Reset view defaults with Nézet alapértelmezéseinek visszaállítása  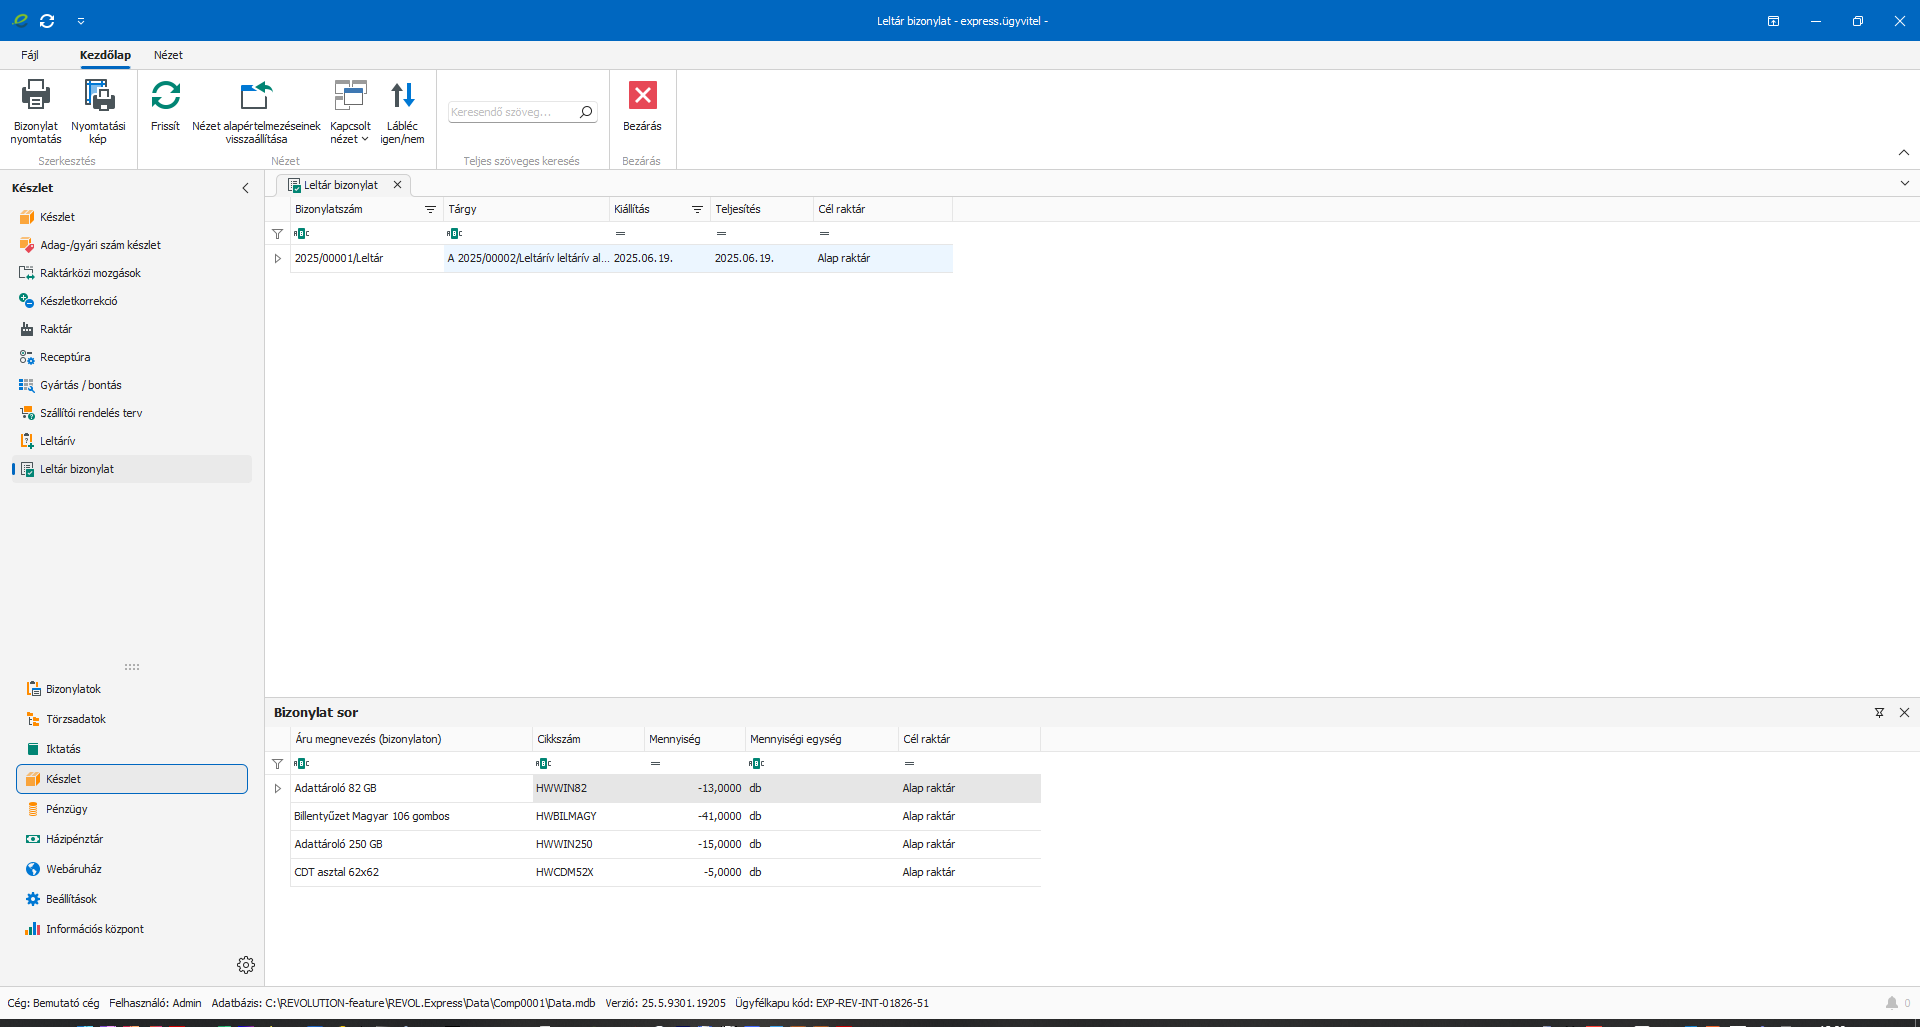256,96
